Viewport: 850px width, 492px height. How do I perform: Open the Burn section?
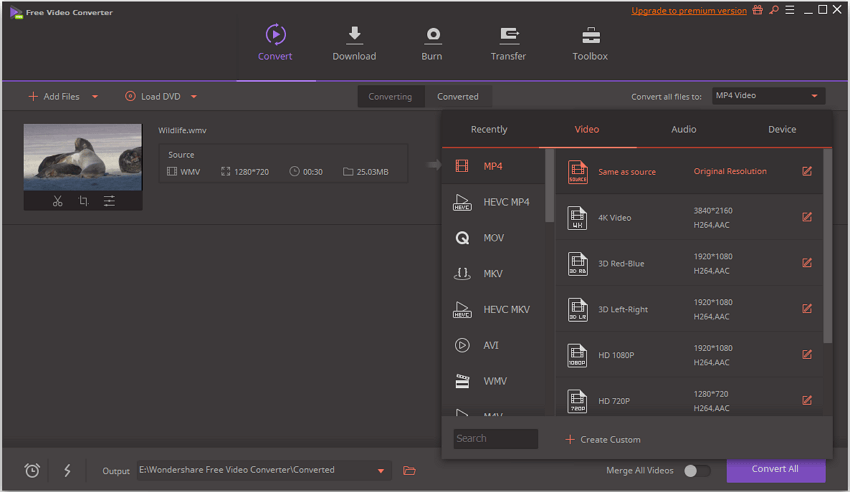click(432, 43)
